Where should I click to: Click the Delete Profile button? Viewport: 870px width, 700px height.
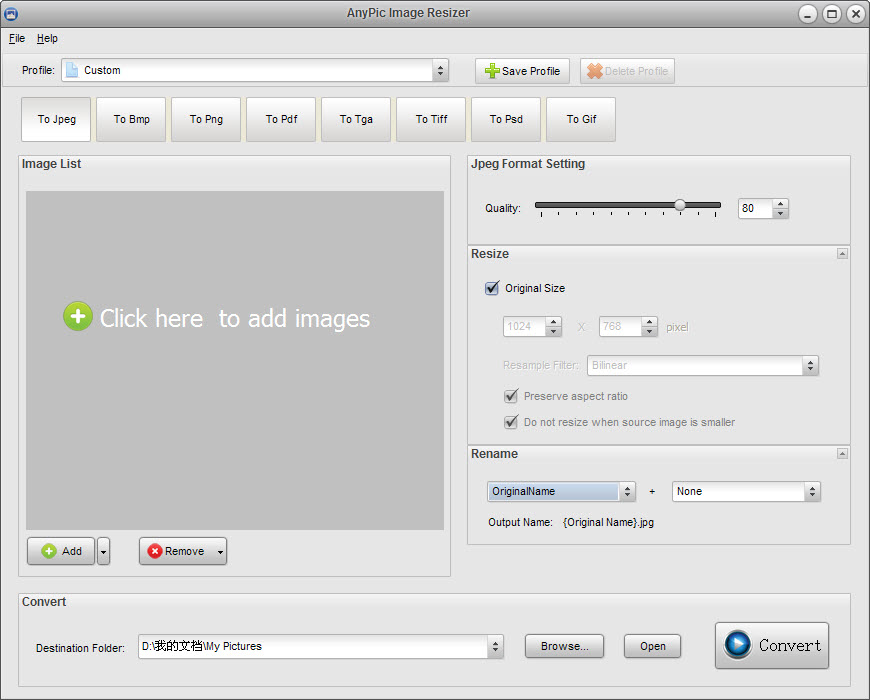click(628, 71)
